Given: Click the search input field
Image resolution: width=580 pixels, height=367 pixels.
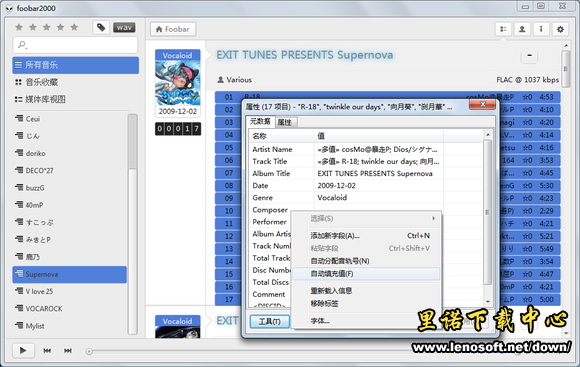Looking at the screenshot, I should 75,45.
